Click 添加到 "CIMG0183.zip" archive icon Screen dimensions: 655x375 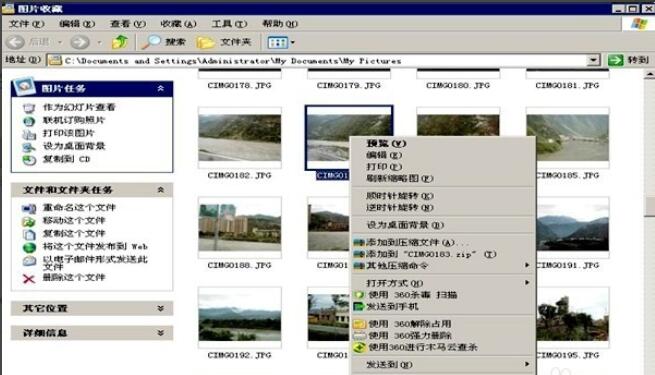click(359, 254)
